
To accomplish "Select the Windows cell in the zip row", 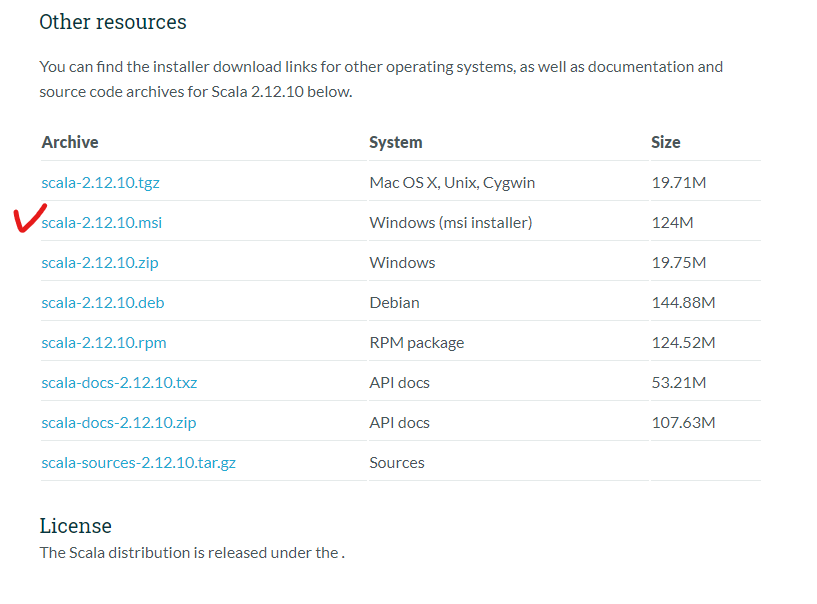I will pyautogui.click(x=402, y=263).
